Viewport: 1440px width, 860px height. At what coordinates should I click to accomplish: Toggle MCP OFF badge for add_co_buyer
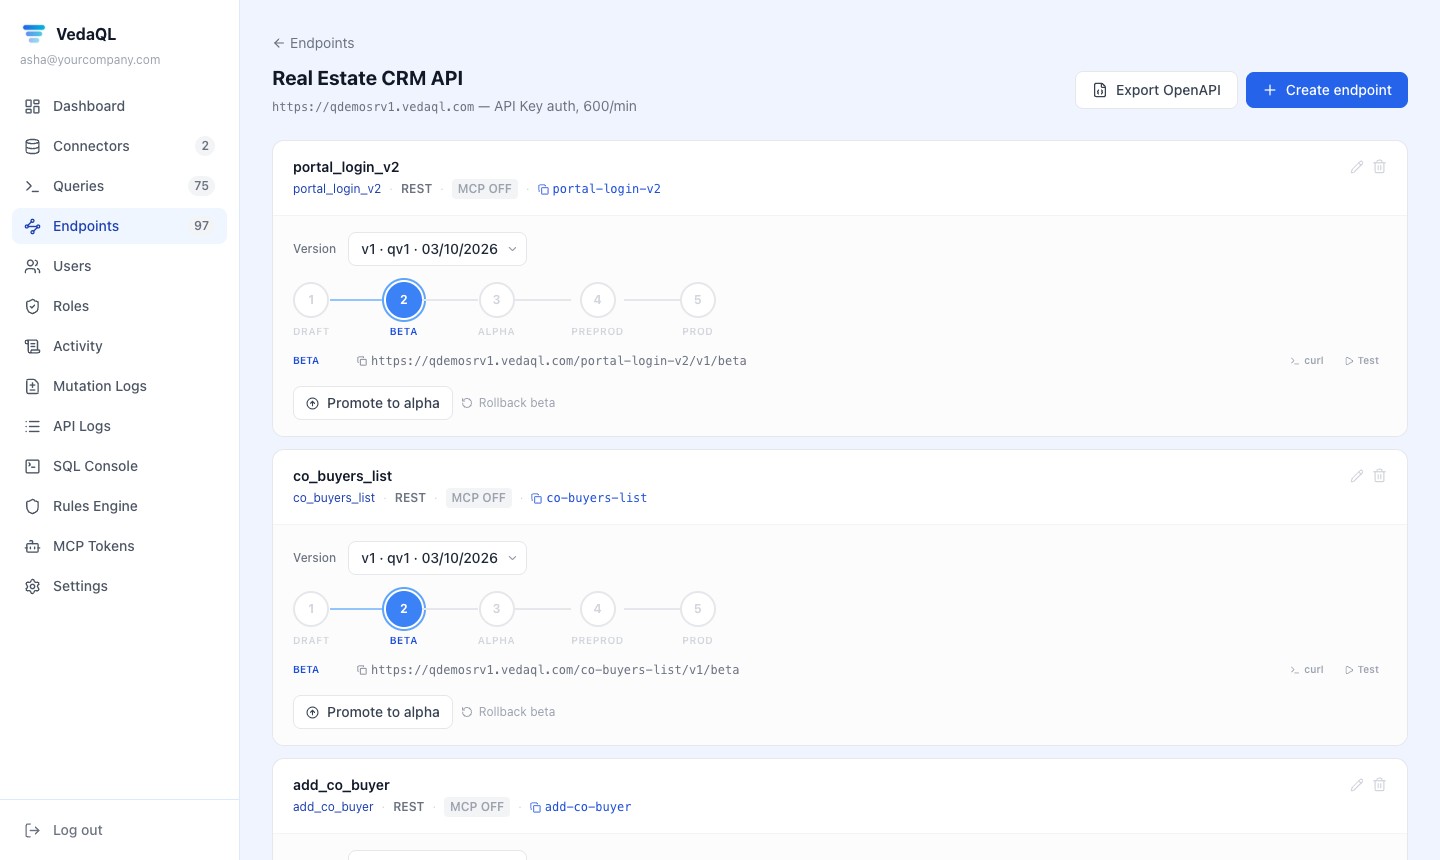point(477,807)
